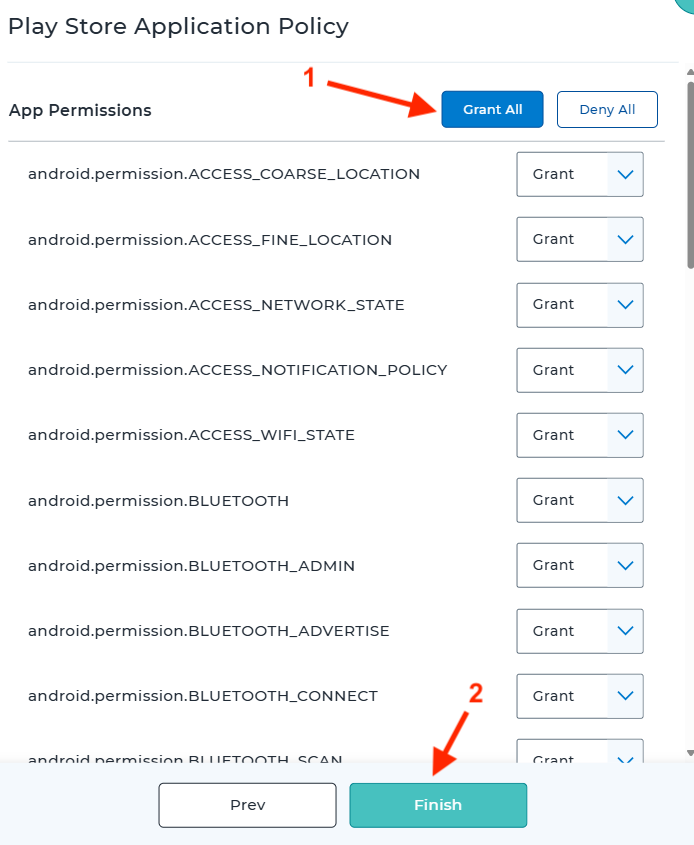This screenshot has width=694, height=845.
Task: Expand the ACCESS_FINE_LOCATION chevron arrow
Action: coord(626,240)
